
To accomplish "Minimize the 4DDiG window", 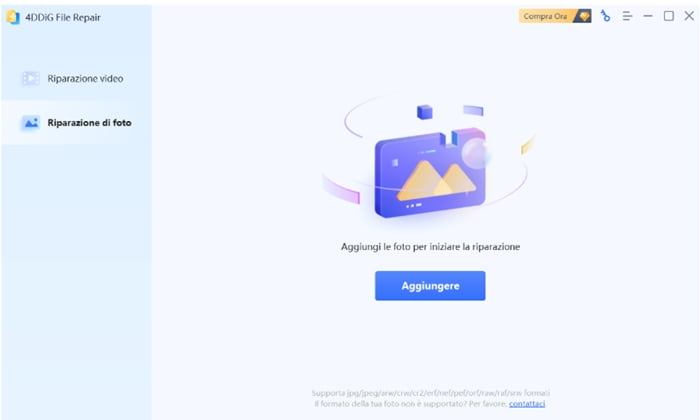I will coord(648,16).
